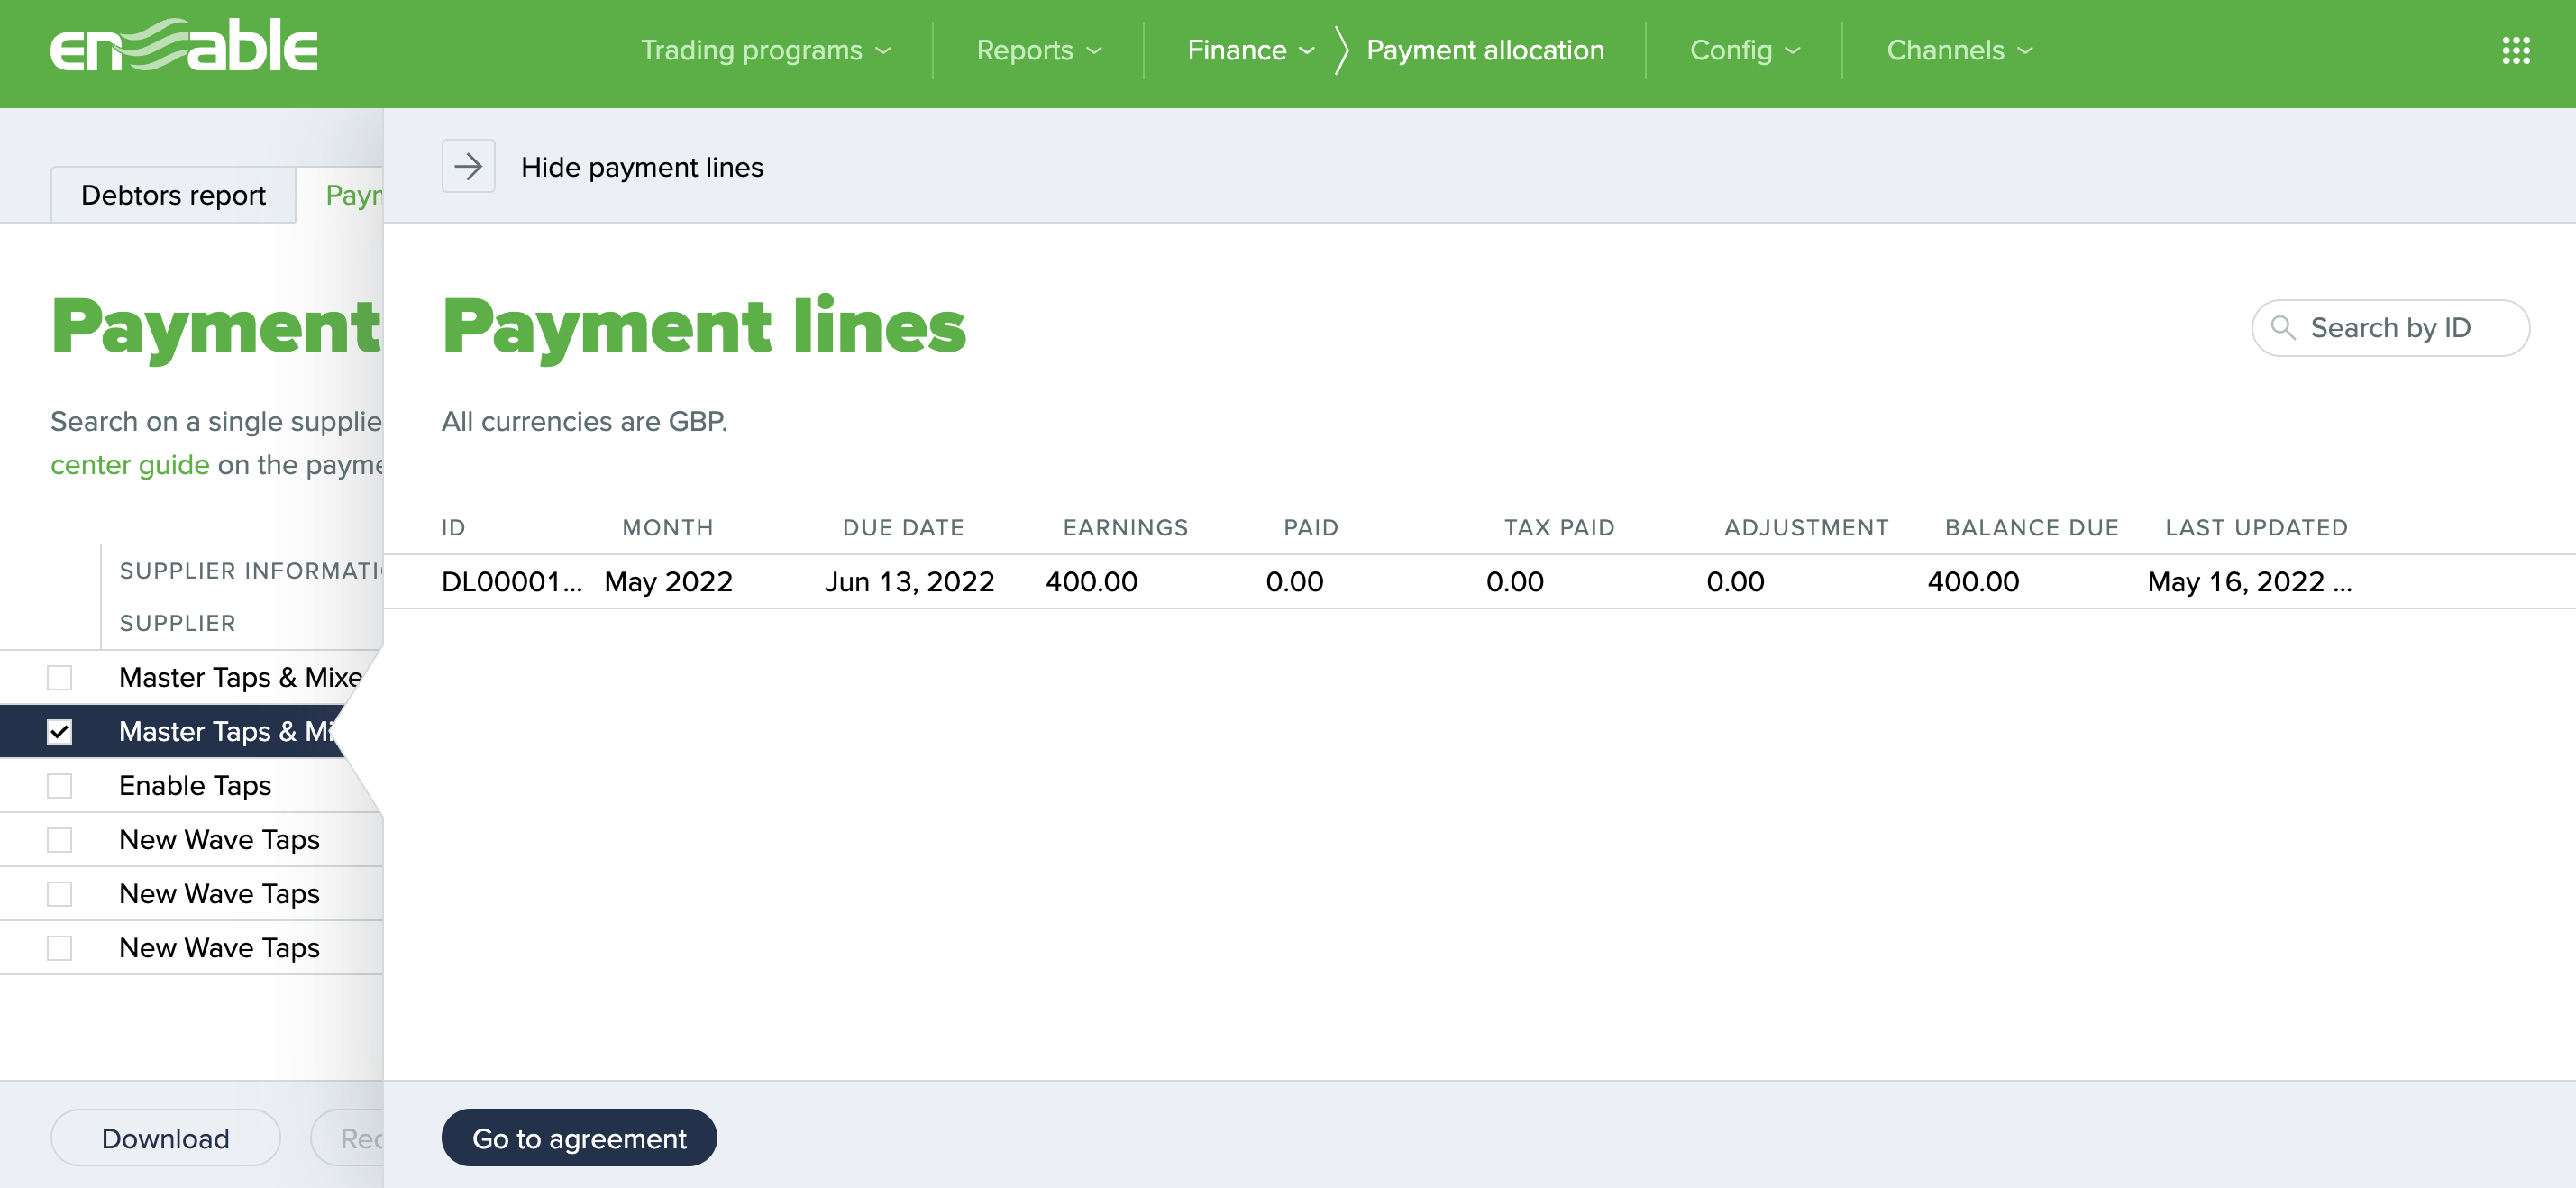Sort by the Due Date column header
The width and height of the screenshot is (2576, 1188).
(903, 527)
